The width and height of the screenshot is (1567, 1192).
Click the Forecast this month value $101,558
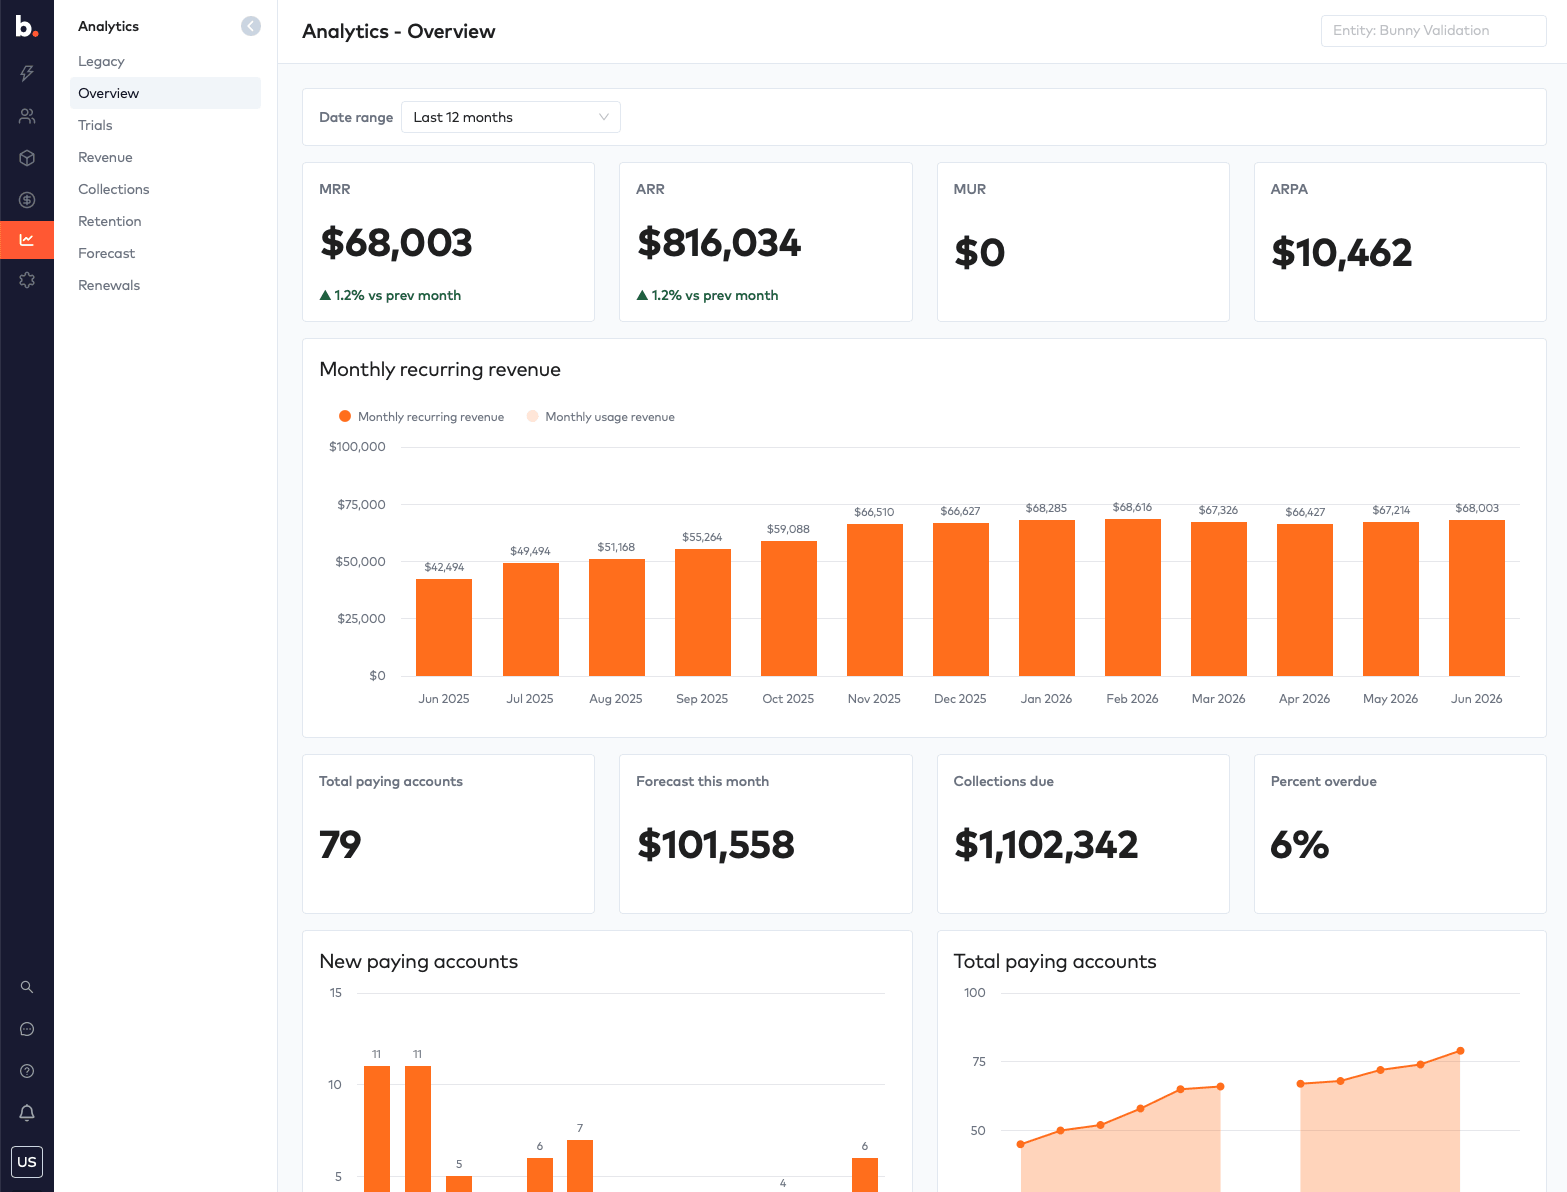716,845
